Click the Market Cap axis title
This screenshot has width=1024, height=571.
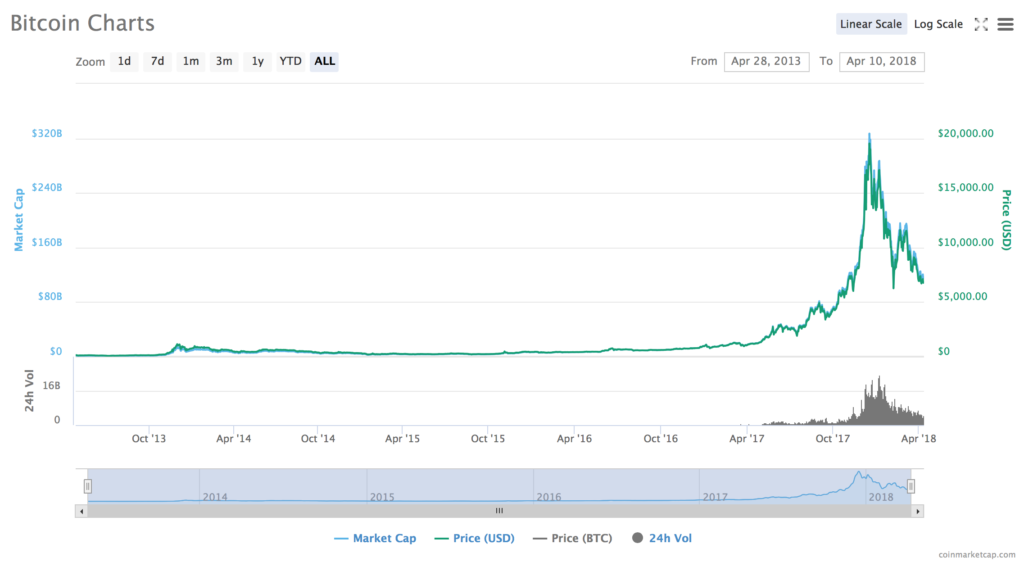click(x=19, y=220)
